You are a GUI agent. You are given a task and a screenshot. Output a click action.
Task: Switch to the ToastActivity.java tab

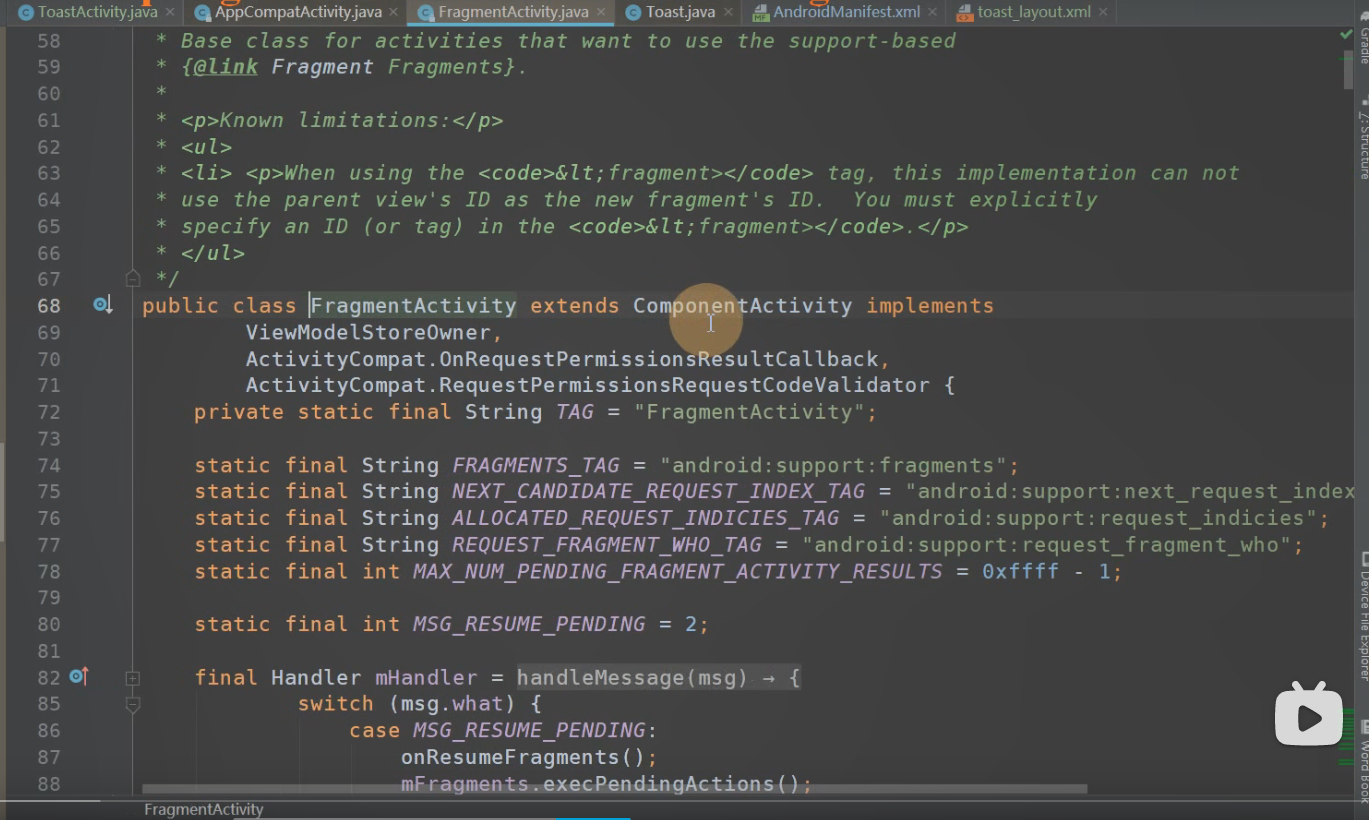[x=97, y=12]
